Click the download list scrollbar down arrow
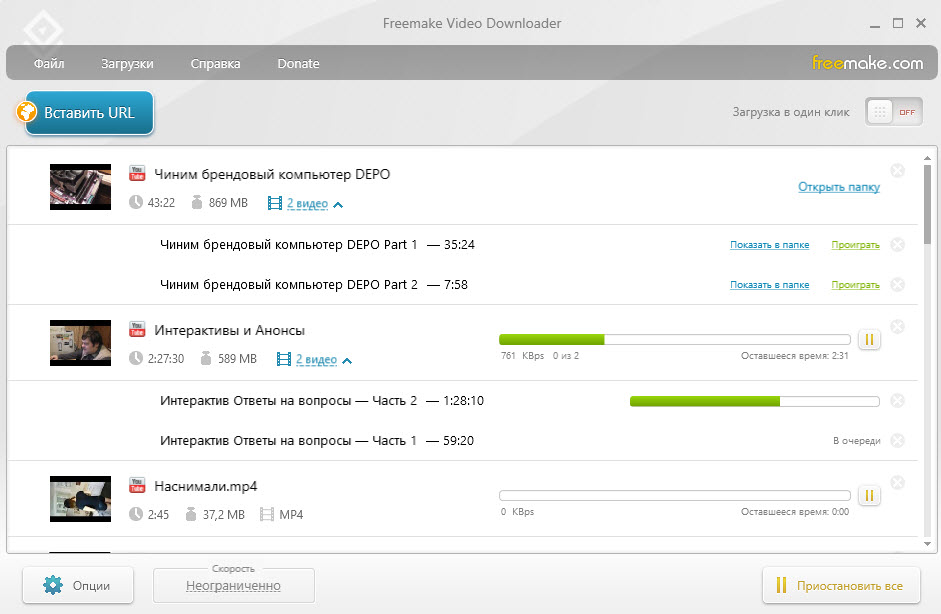This screenshot has width=941, height=614. click(x=927, y=544)
